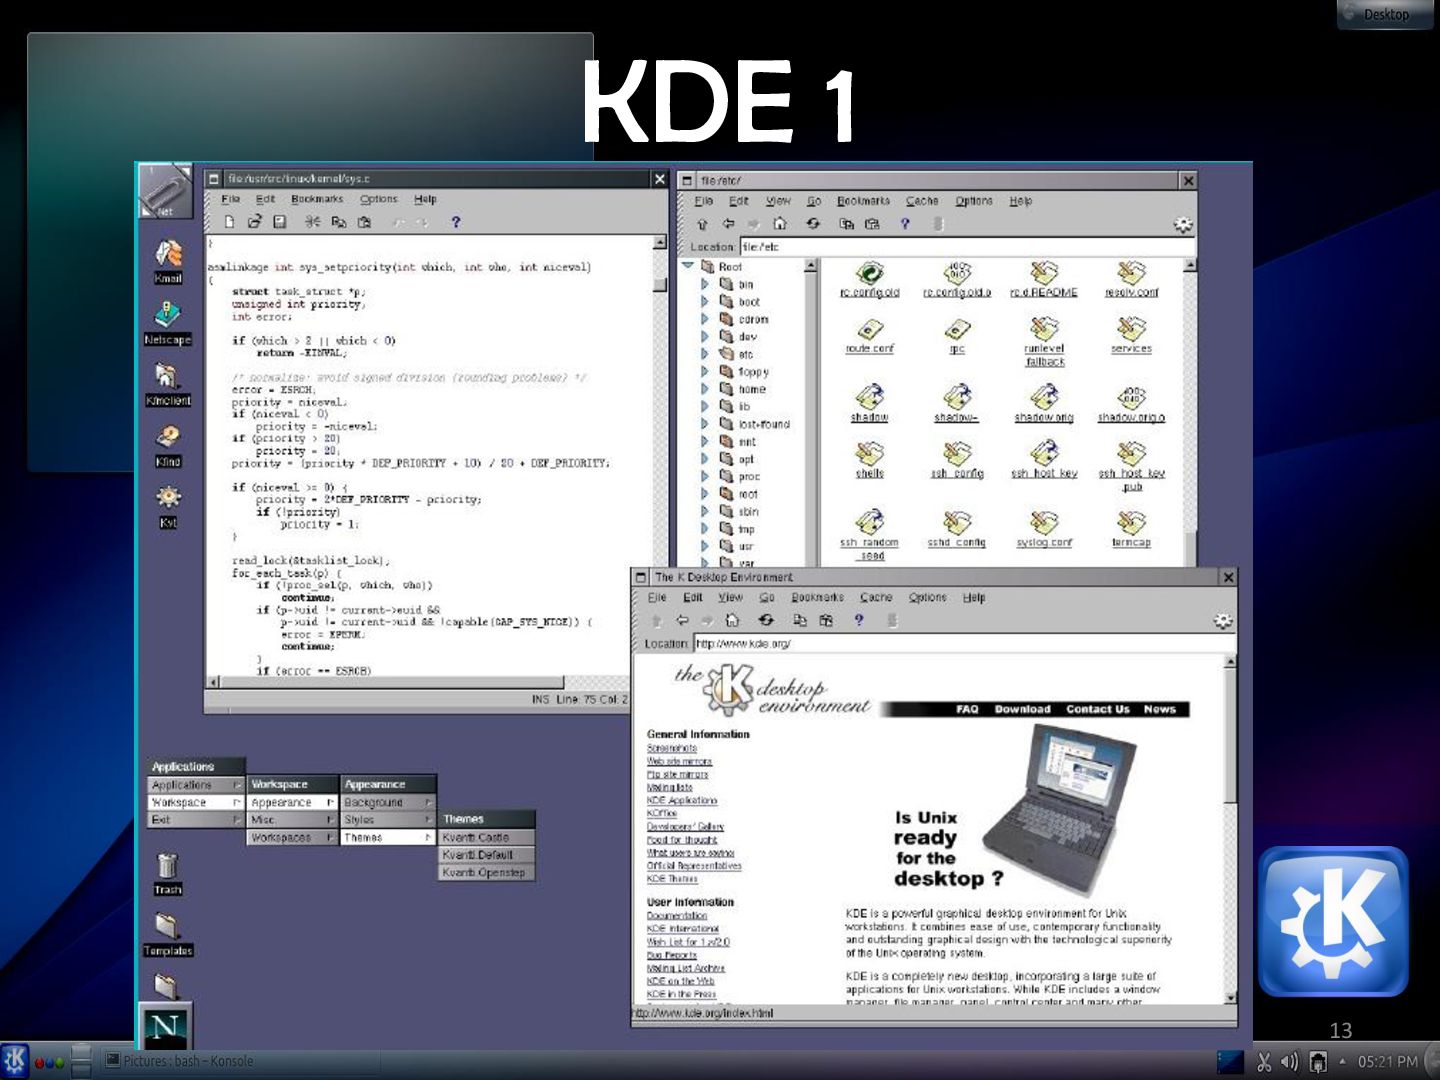Click Back arrow in K Desktop Environment browser
Screen dimensions: 1440x1080
[682, 620]
